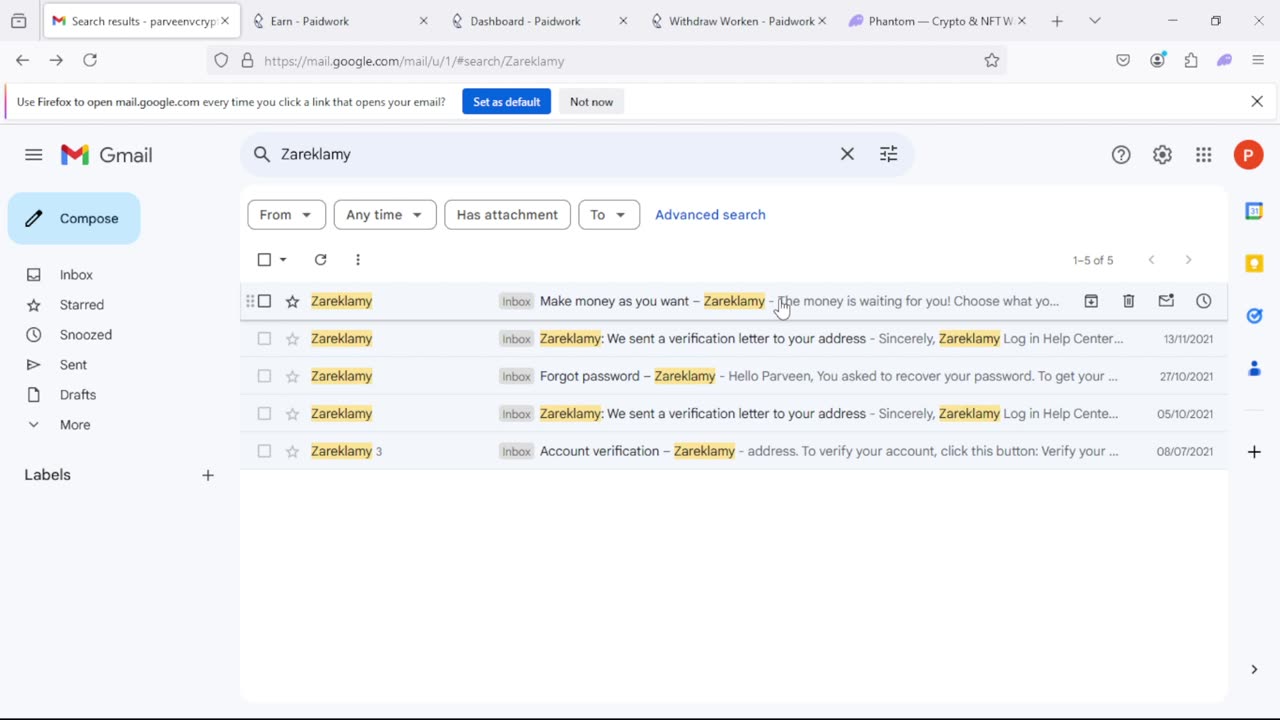Image resolution: width=1280 pixels, height=720 pixels.
Task: Switch to Dashboard - Paidwork tab
Action: tap(539, 21)
